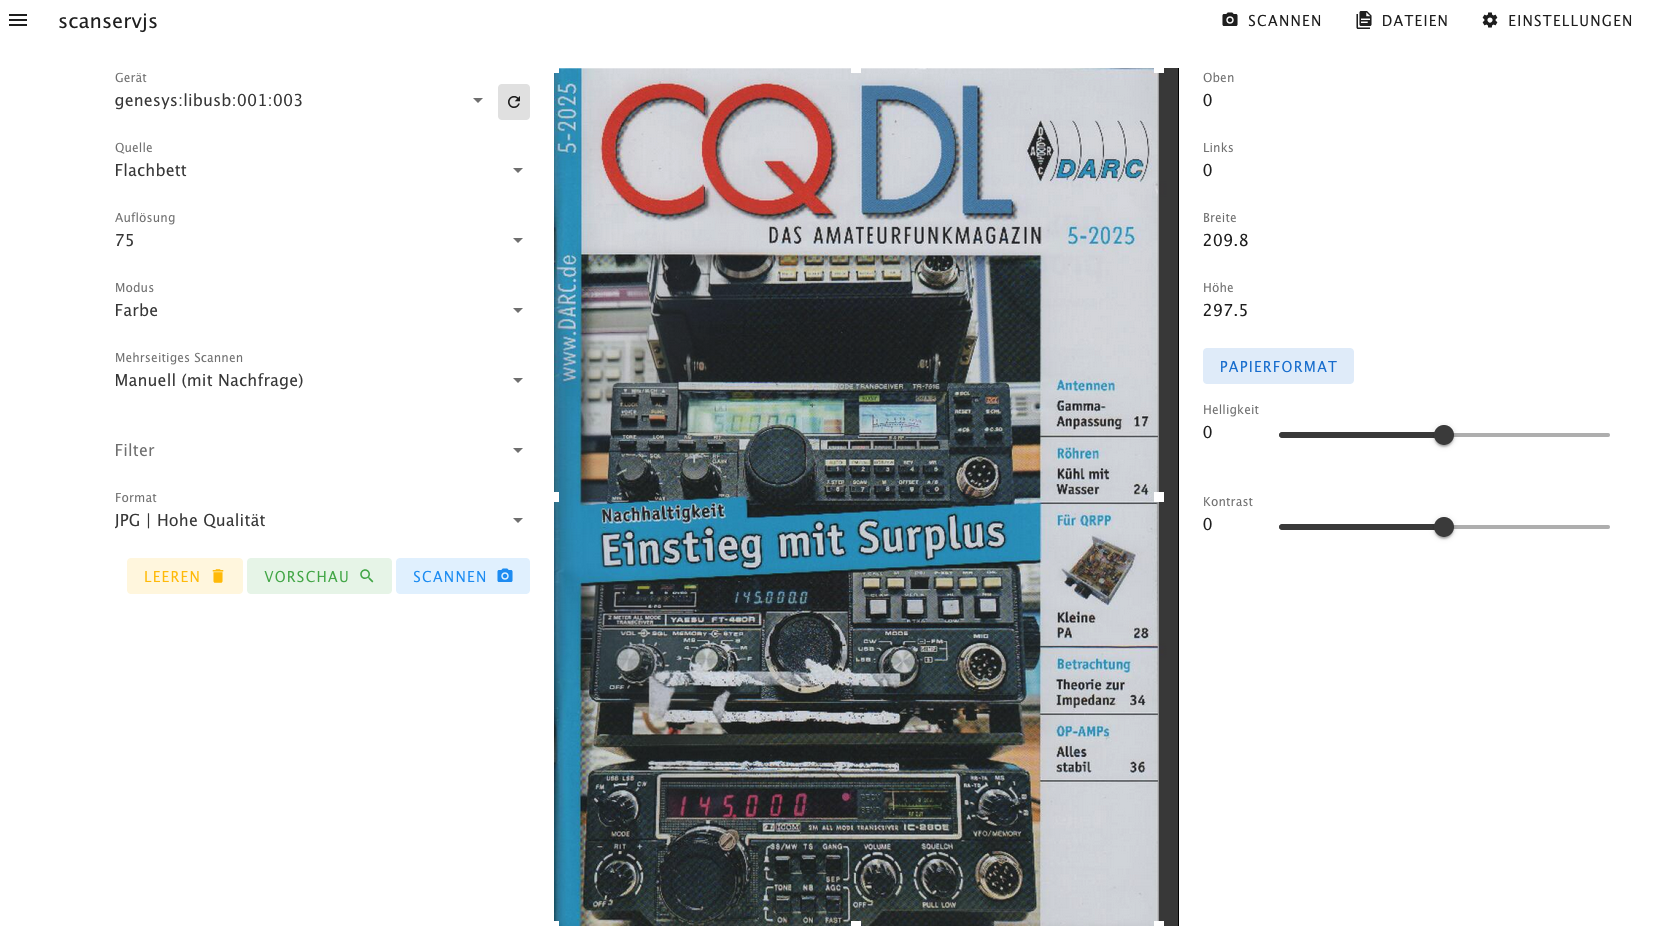Viewport: 1666px width, 949px height.
Task: Go to the SCANNEN tab
Action: tap(1272, 20)
